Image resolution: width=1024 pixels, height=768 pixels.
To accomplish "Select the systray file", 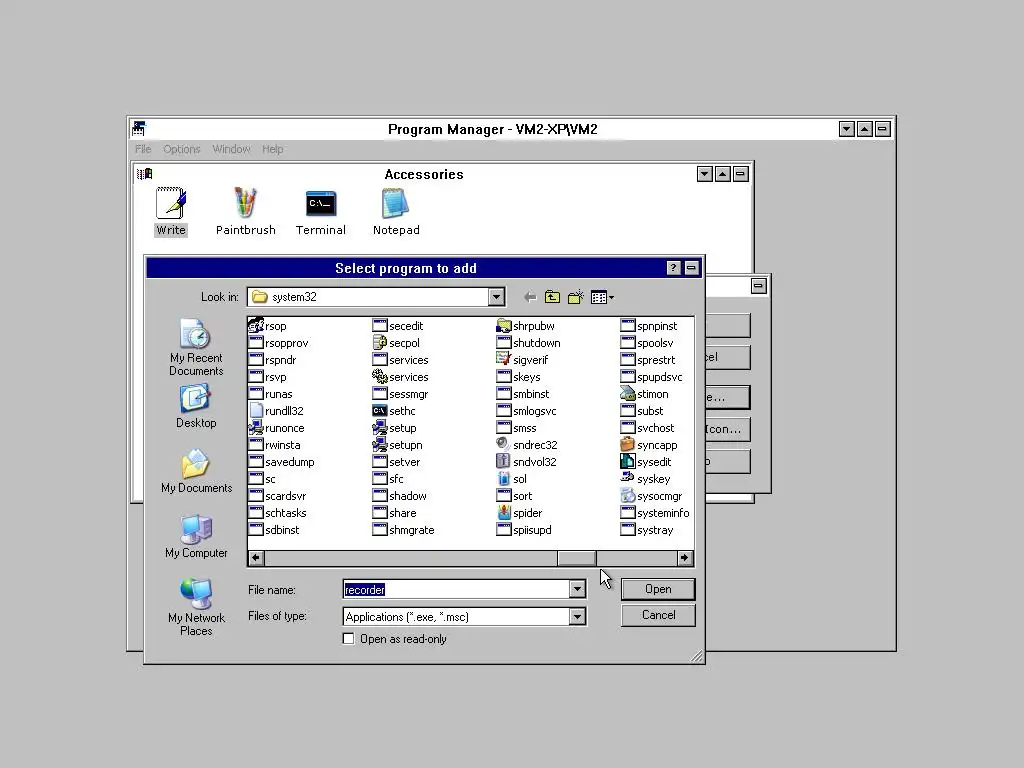I will (647, 529).
